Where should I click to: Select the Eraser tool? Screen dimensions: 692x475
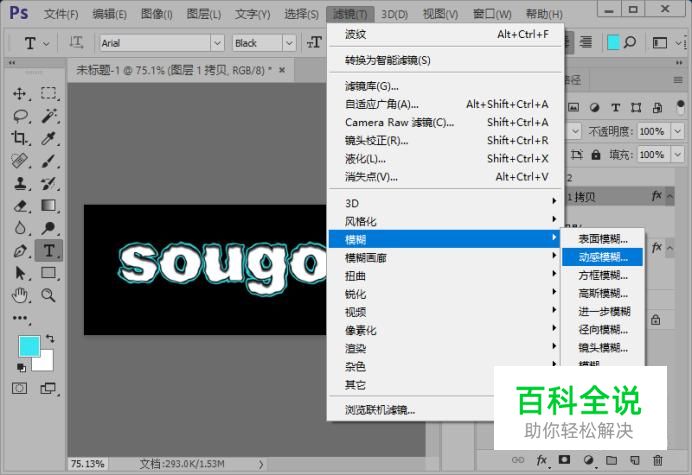20,206
